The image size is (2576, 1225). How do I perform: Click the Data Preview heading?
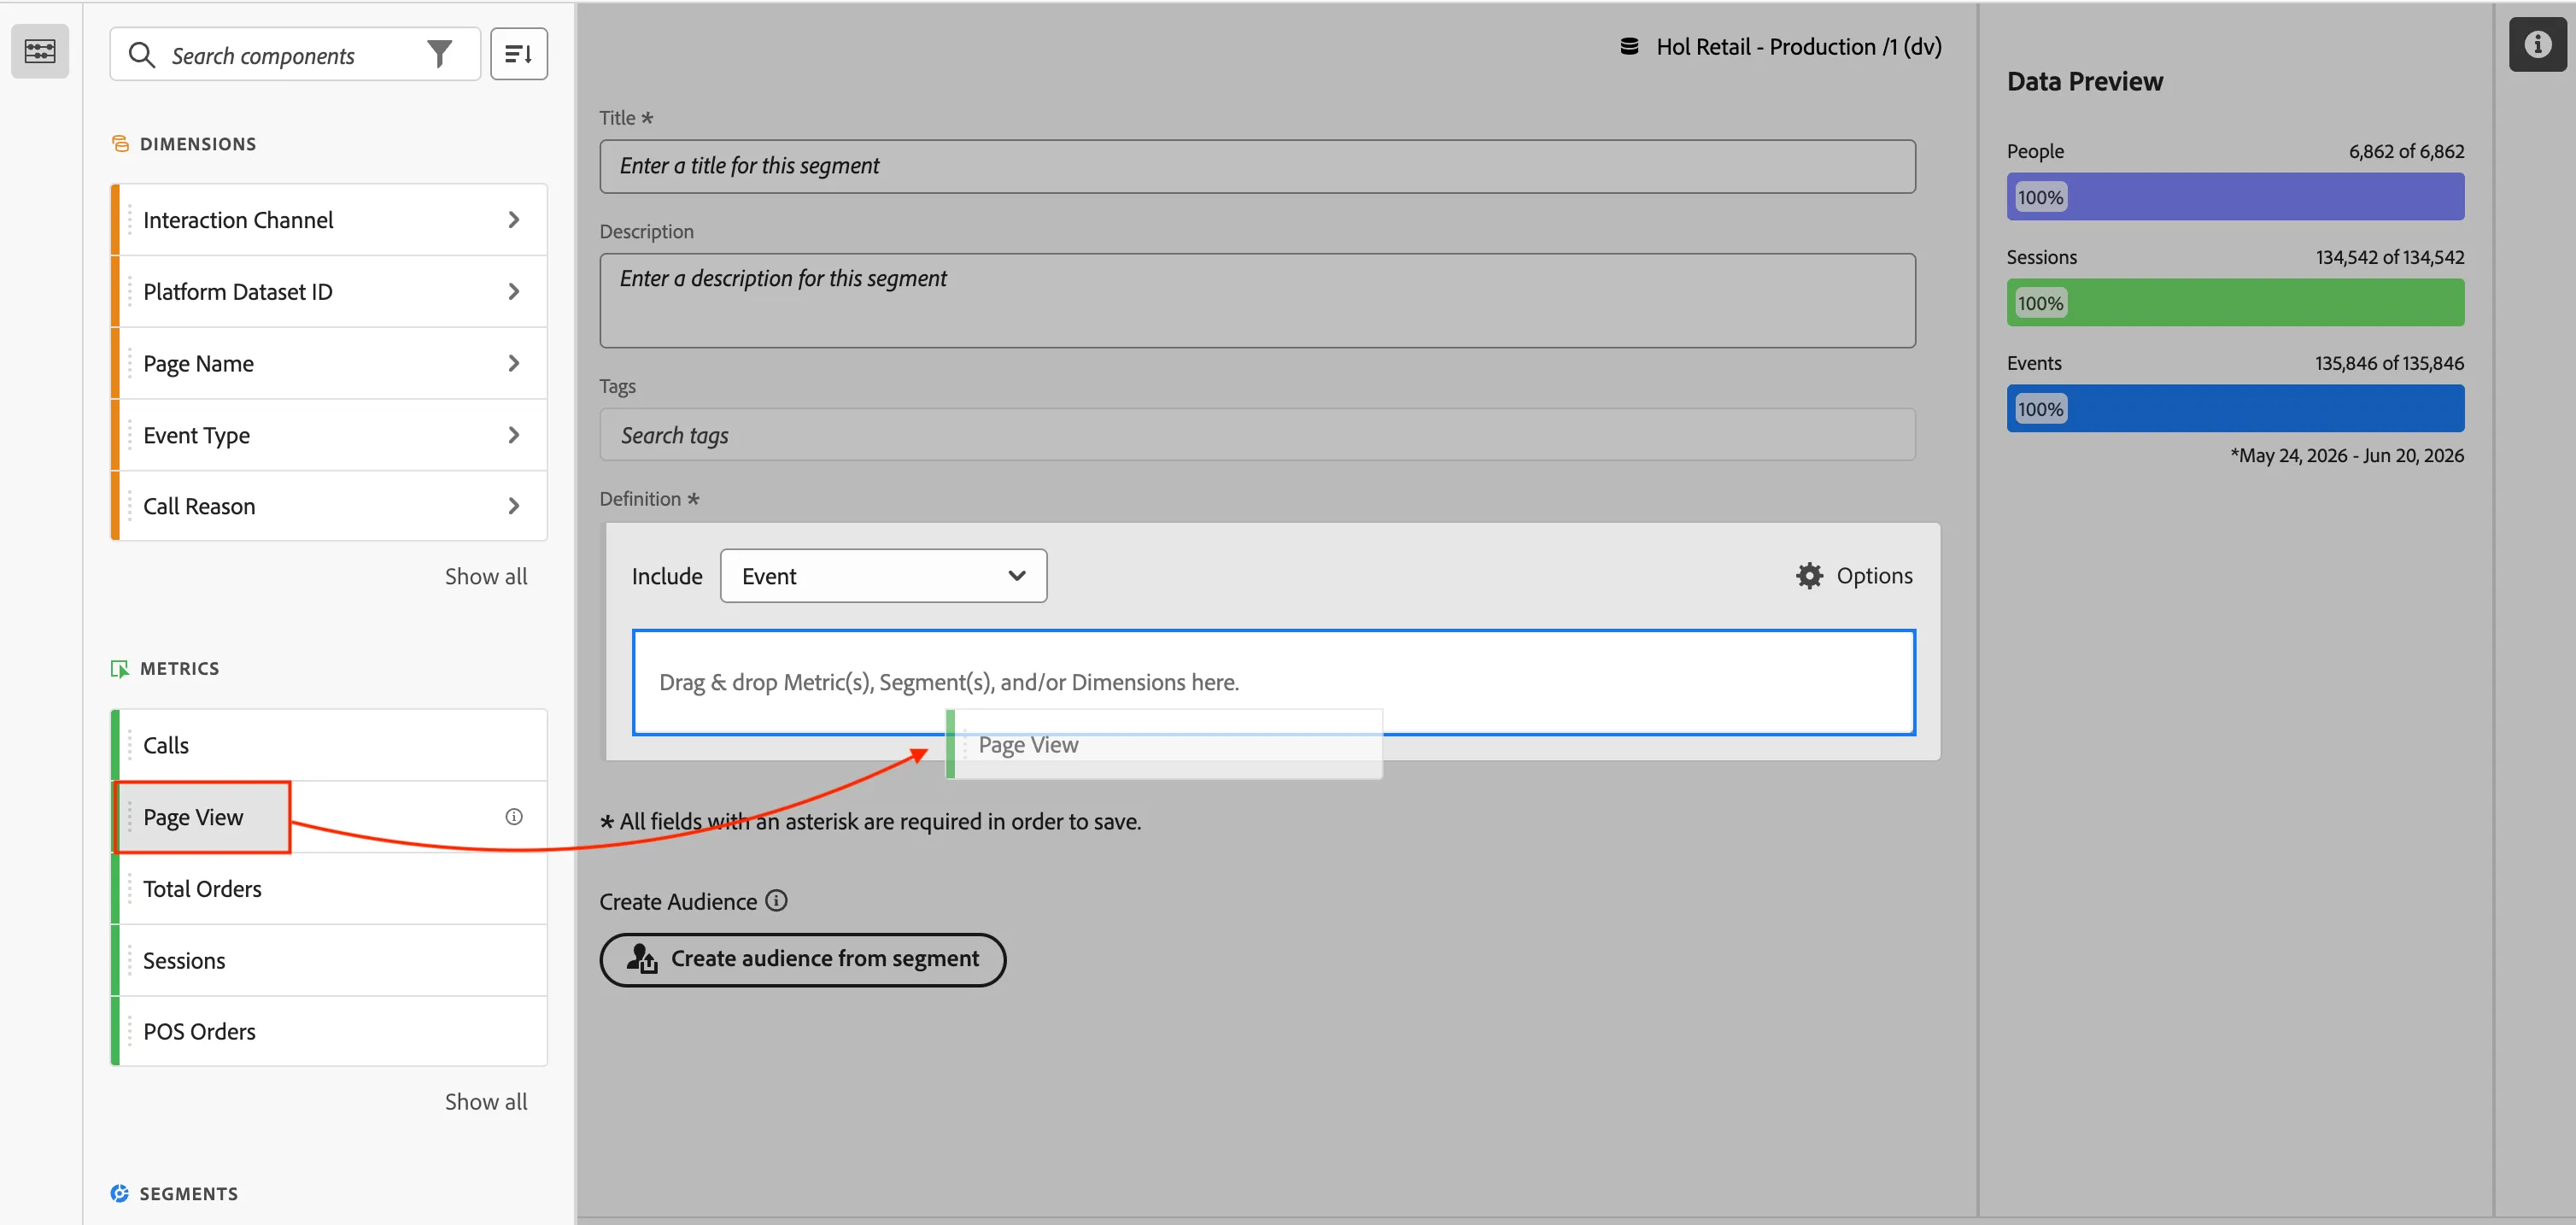[2084, 81]
